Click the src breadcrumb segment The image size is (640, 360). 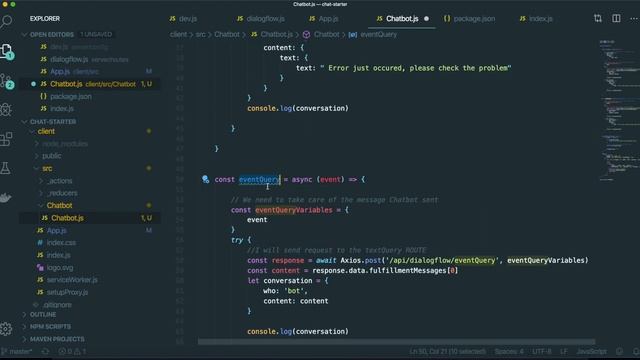(x=200, y=35)
